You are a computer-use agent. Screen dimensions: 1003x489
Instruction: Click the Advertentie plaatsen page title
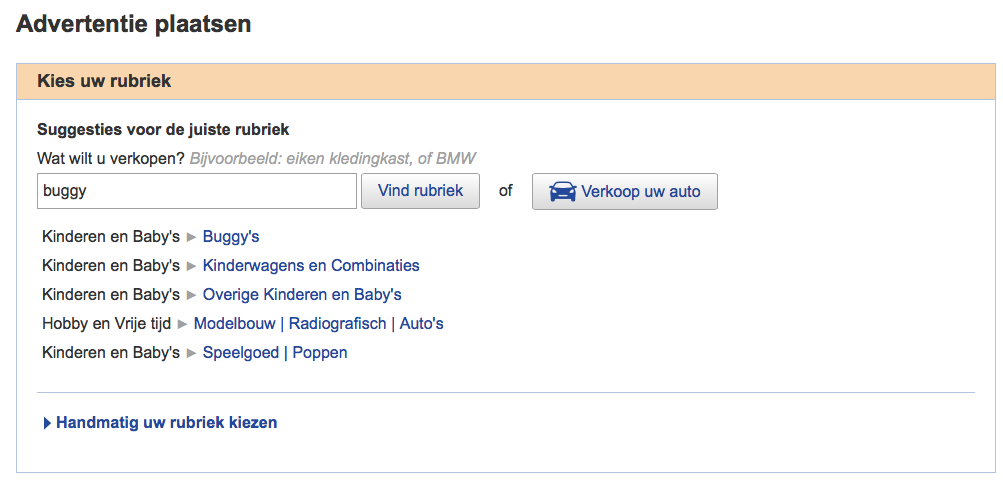[134, 24]
